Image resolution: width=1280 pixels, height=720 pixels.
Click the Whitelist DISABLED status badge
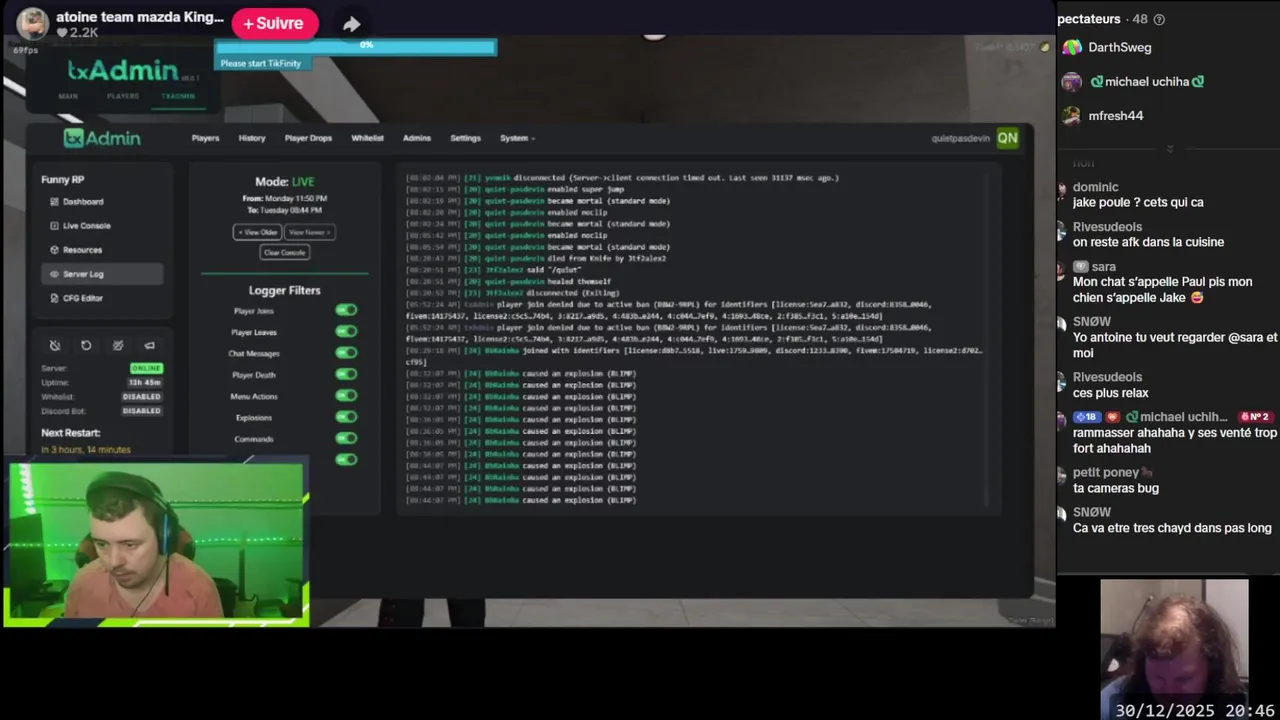pyautogui.click(x=142, y=396)
